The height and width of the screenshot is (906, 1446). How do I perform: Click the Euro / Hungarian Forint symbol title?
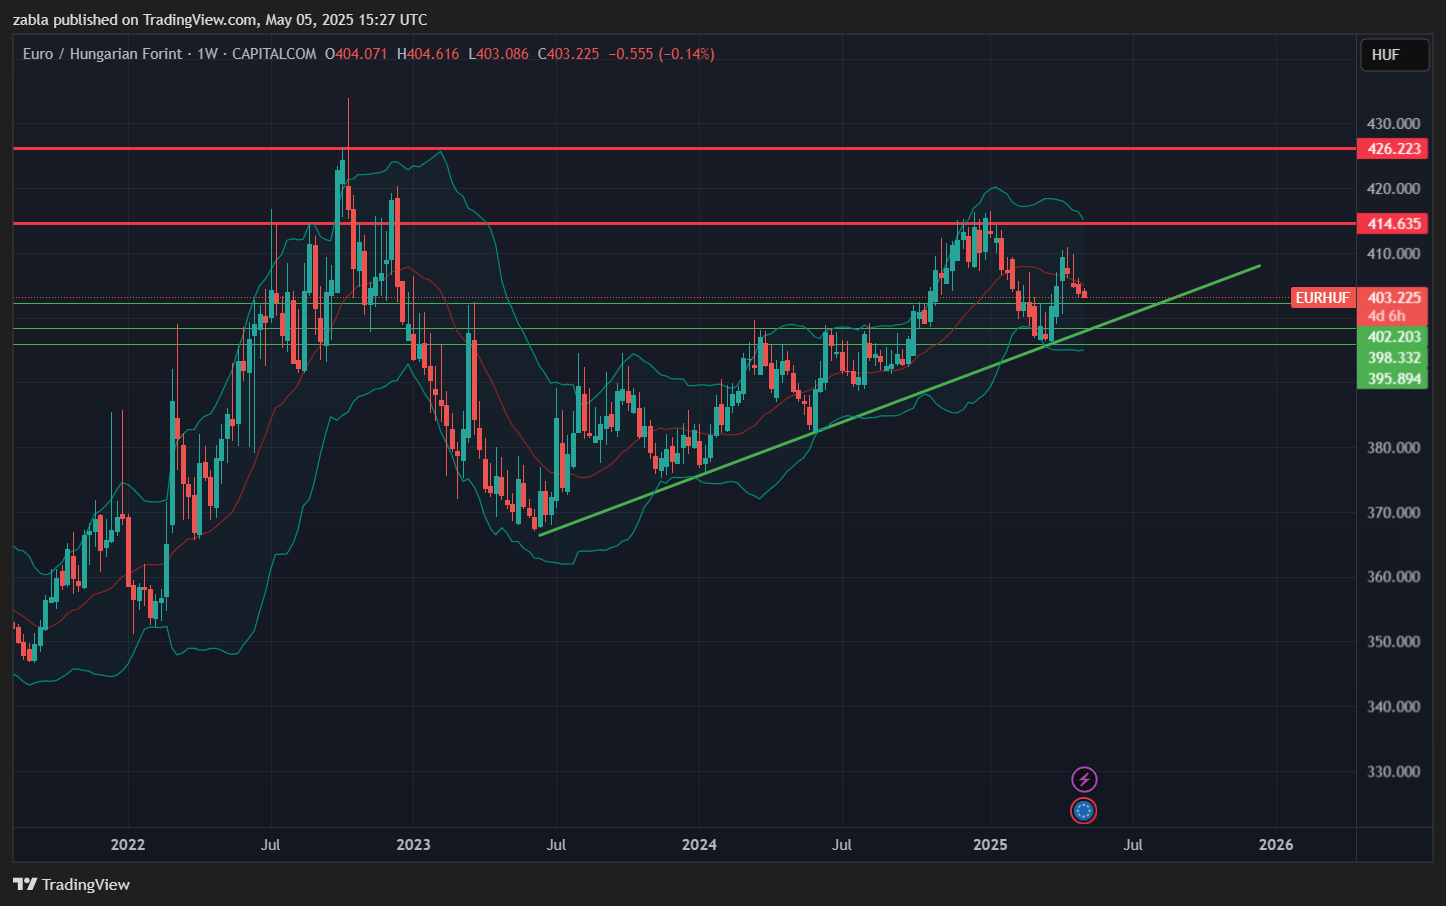click(102, 54)
